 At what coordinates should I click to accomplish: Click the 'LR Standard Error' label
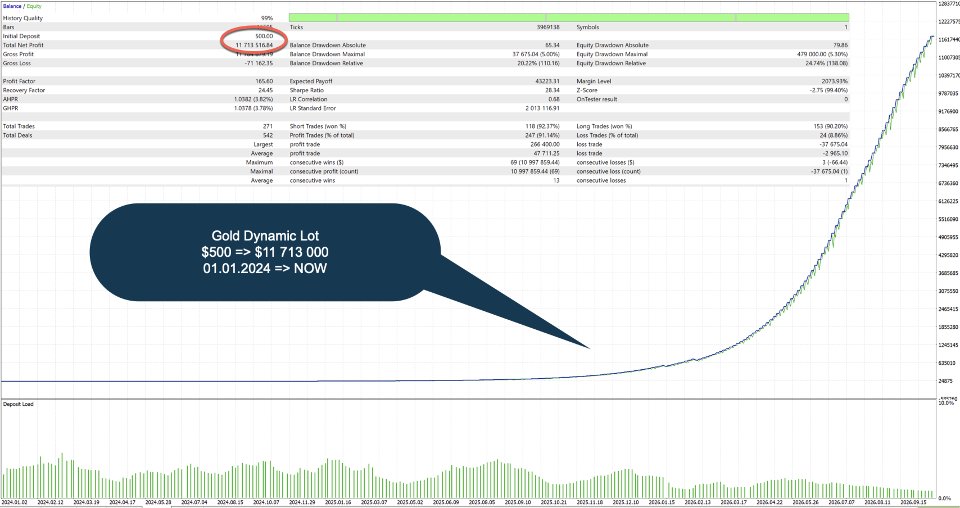point(313,108)
